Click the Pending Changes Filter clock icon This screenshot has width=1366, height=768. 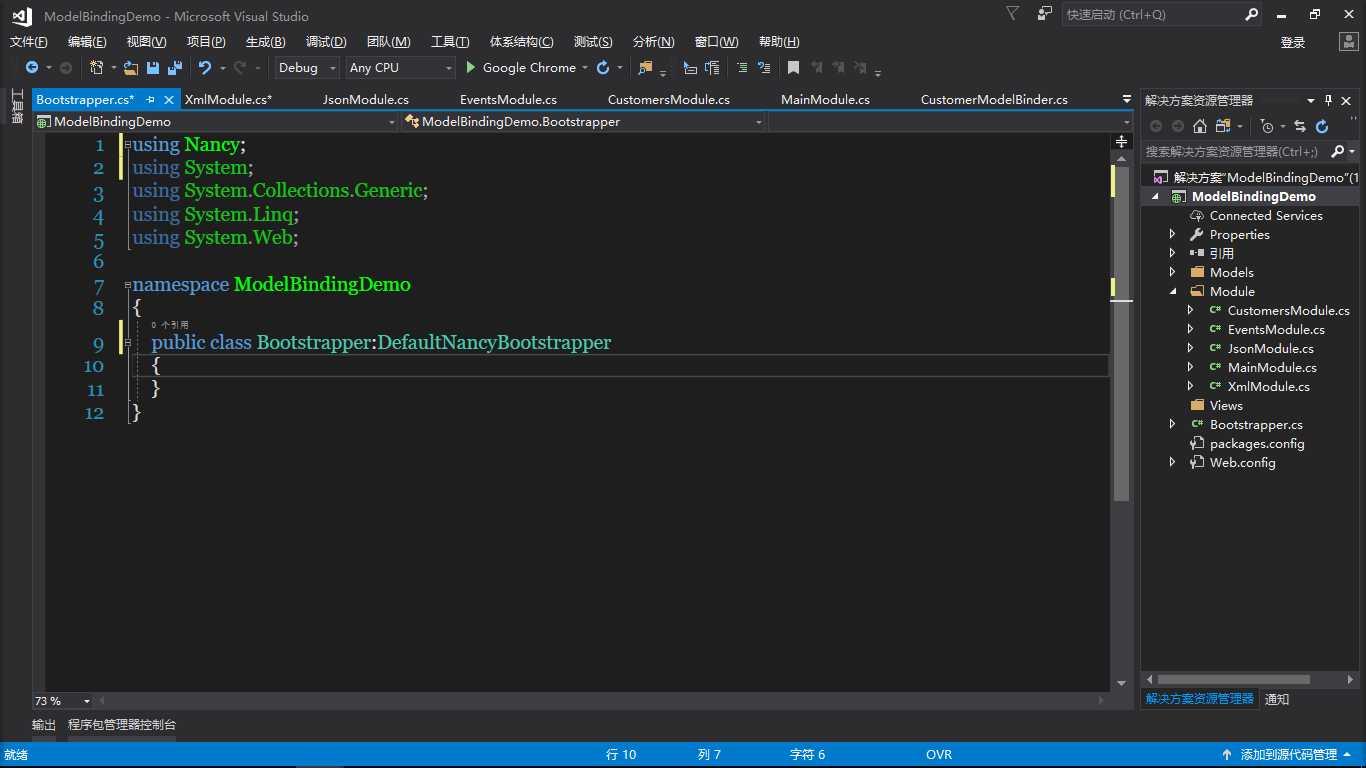tap(1267, 126)
